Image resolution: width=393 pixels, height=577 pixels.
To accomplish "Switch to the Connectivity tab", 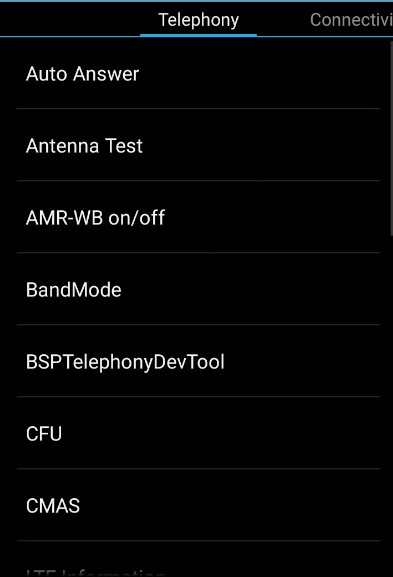I will pos(351,20).
